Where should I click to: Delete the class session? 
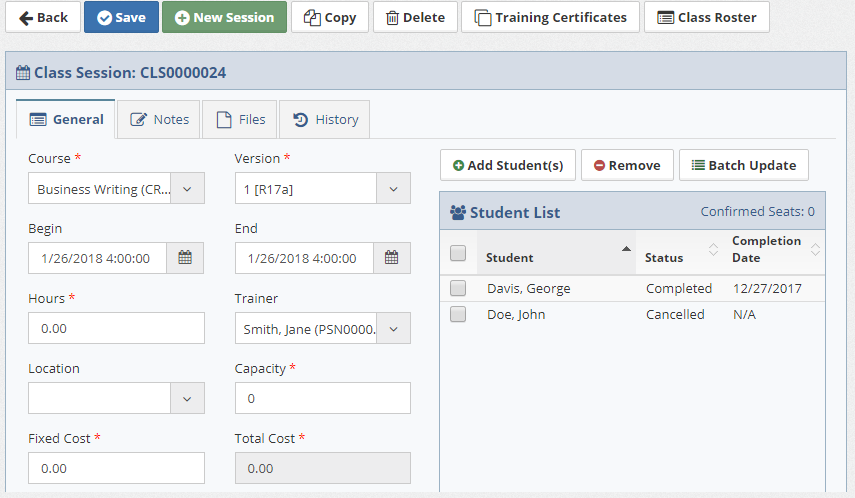pyautogui.click(x=416, y=17)
